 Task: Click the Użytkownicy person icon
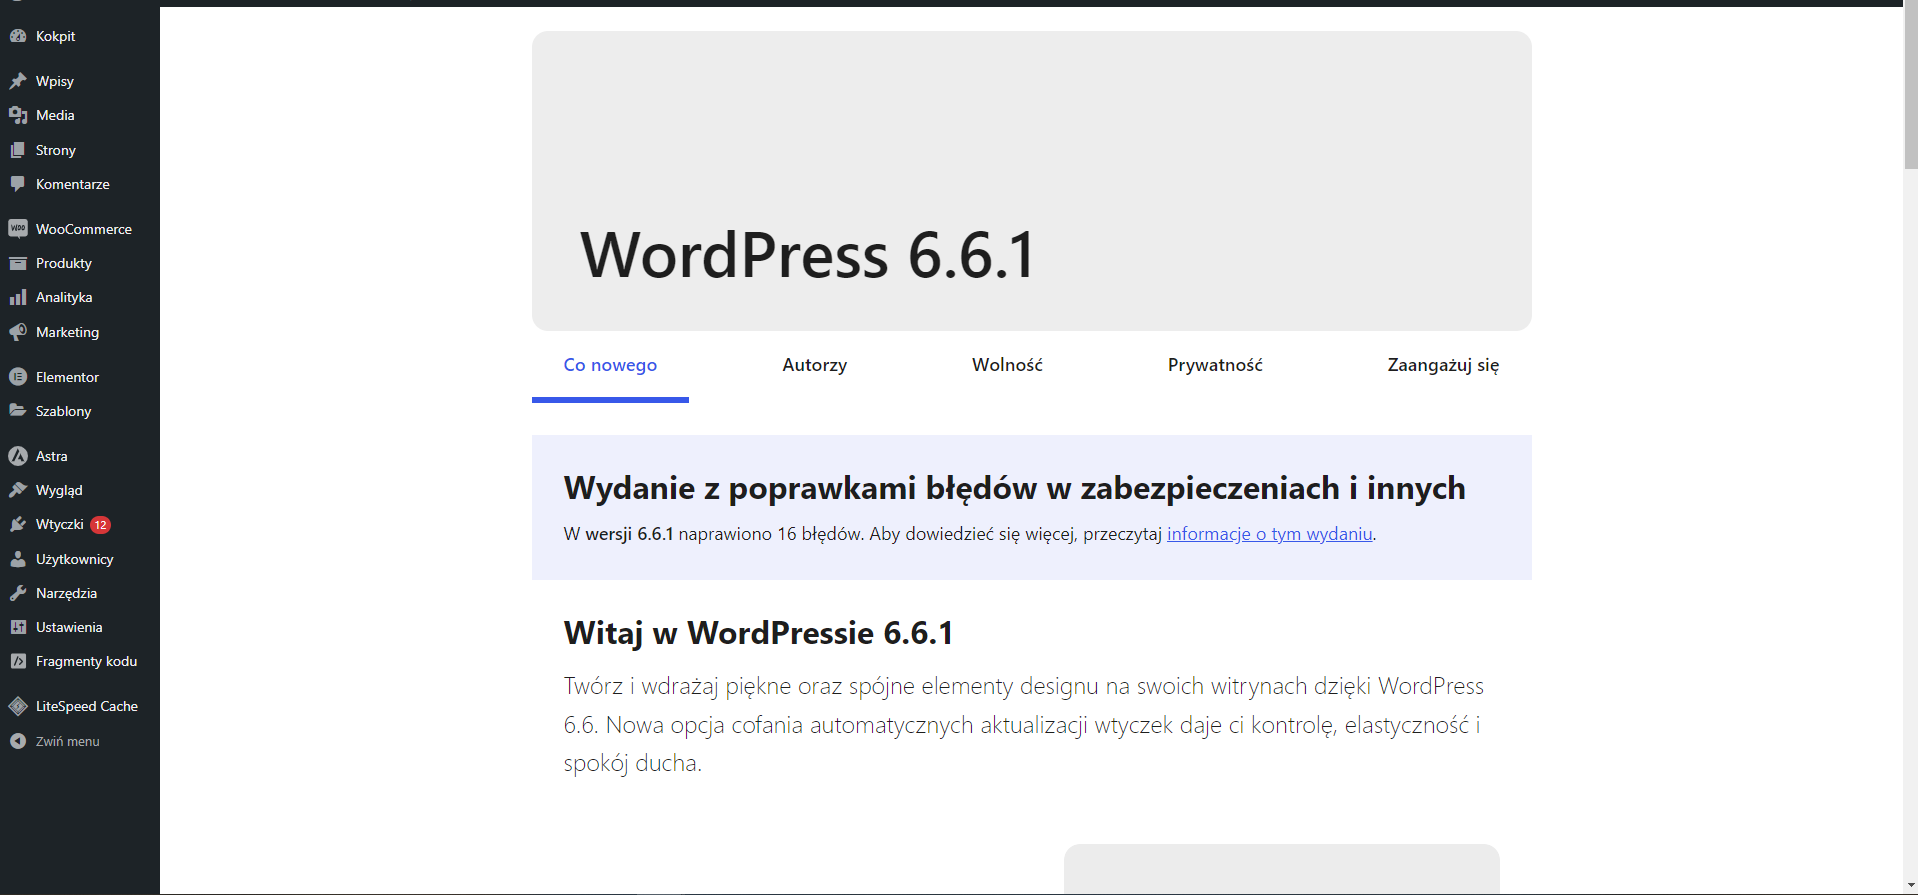pyautogui.click(x=18, y=559)
